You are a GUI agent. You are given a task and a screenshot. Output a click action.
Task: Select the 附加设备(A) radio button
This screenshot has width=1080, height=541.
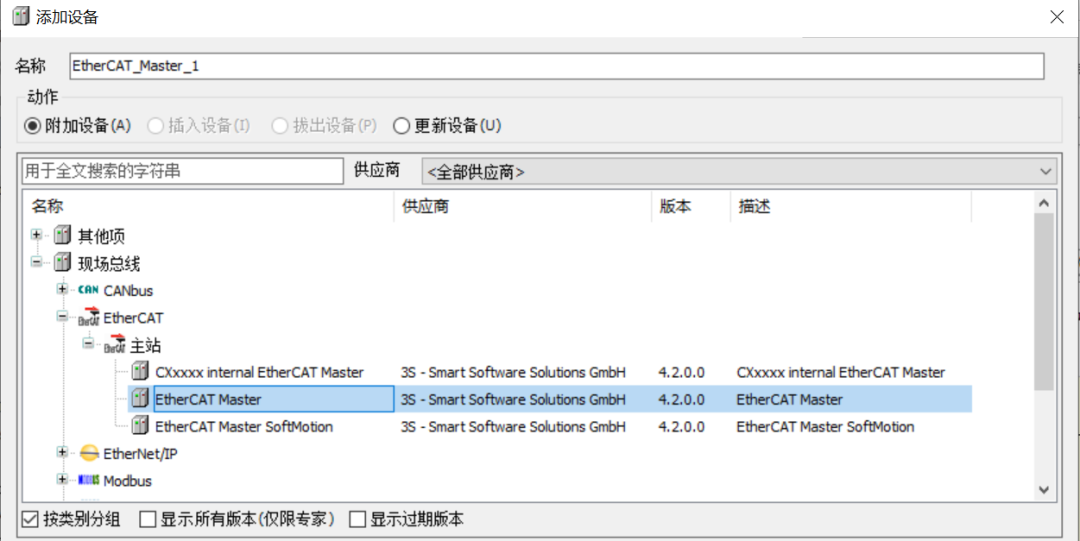click(x=31, y=126)
